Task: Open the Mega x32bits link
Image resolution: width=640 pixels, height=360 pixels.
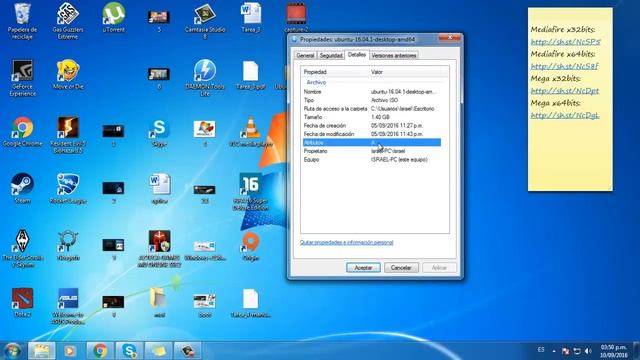Action: (x=565, y=91)
